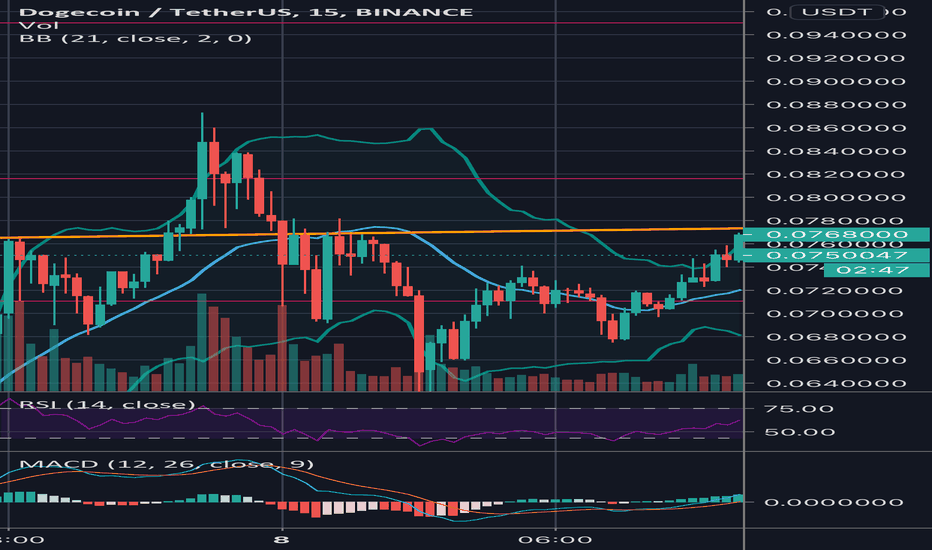Select the Vol indicator label
932x550 pixels.
pos(39,25)
